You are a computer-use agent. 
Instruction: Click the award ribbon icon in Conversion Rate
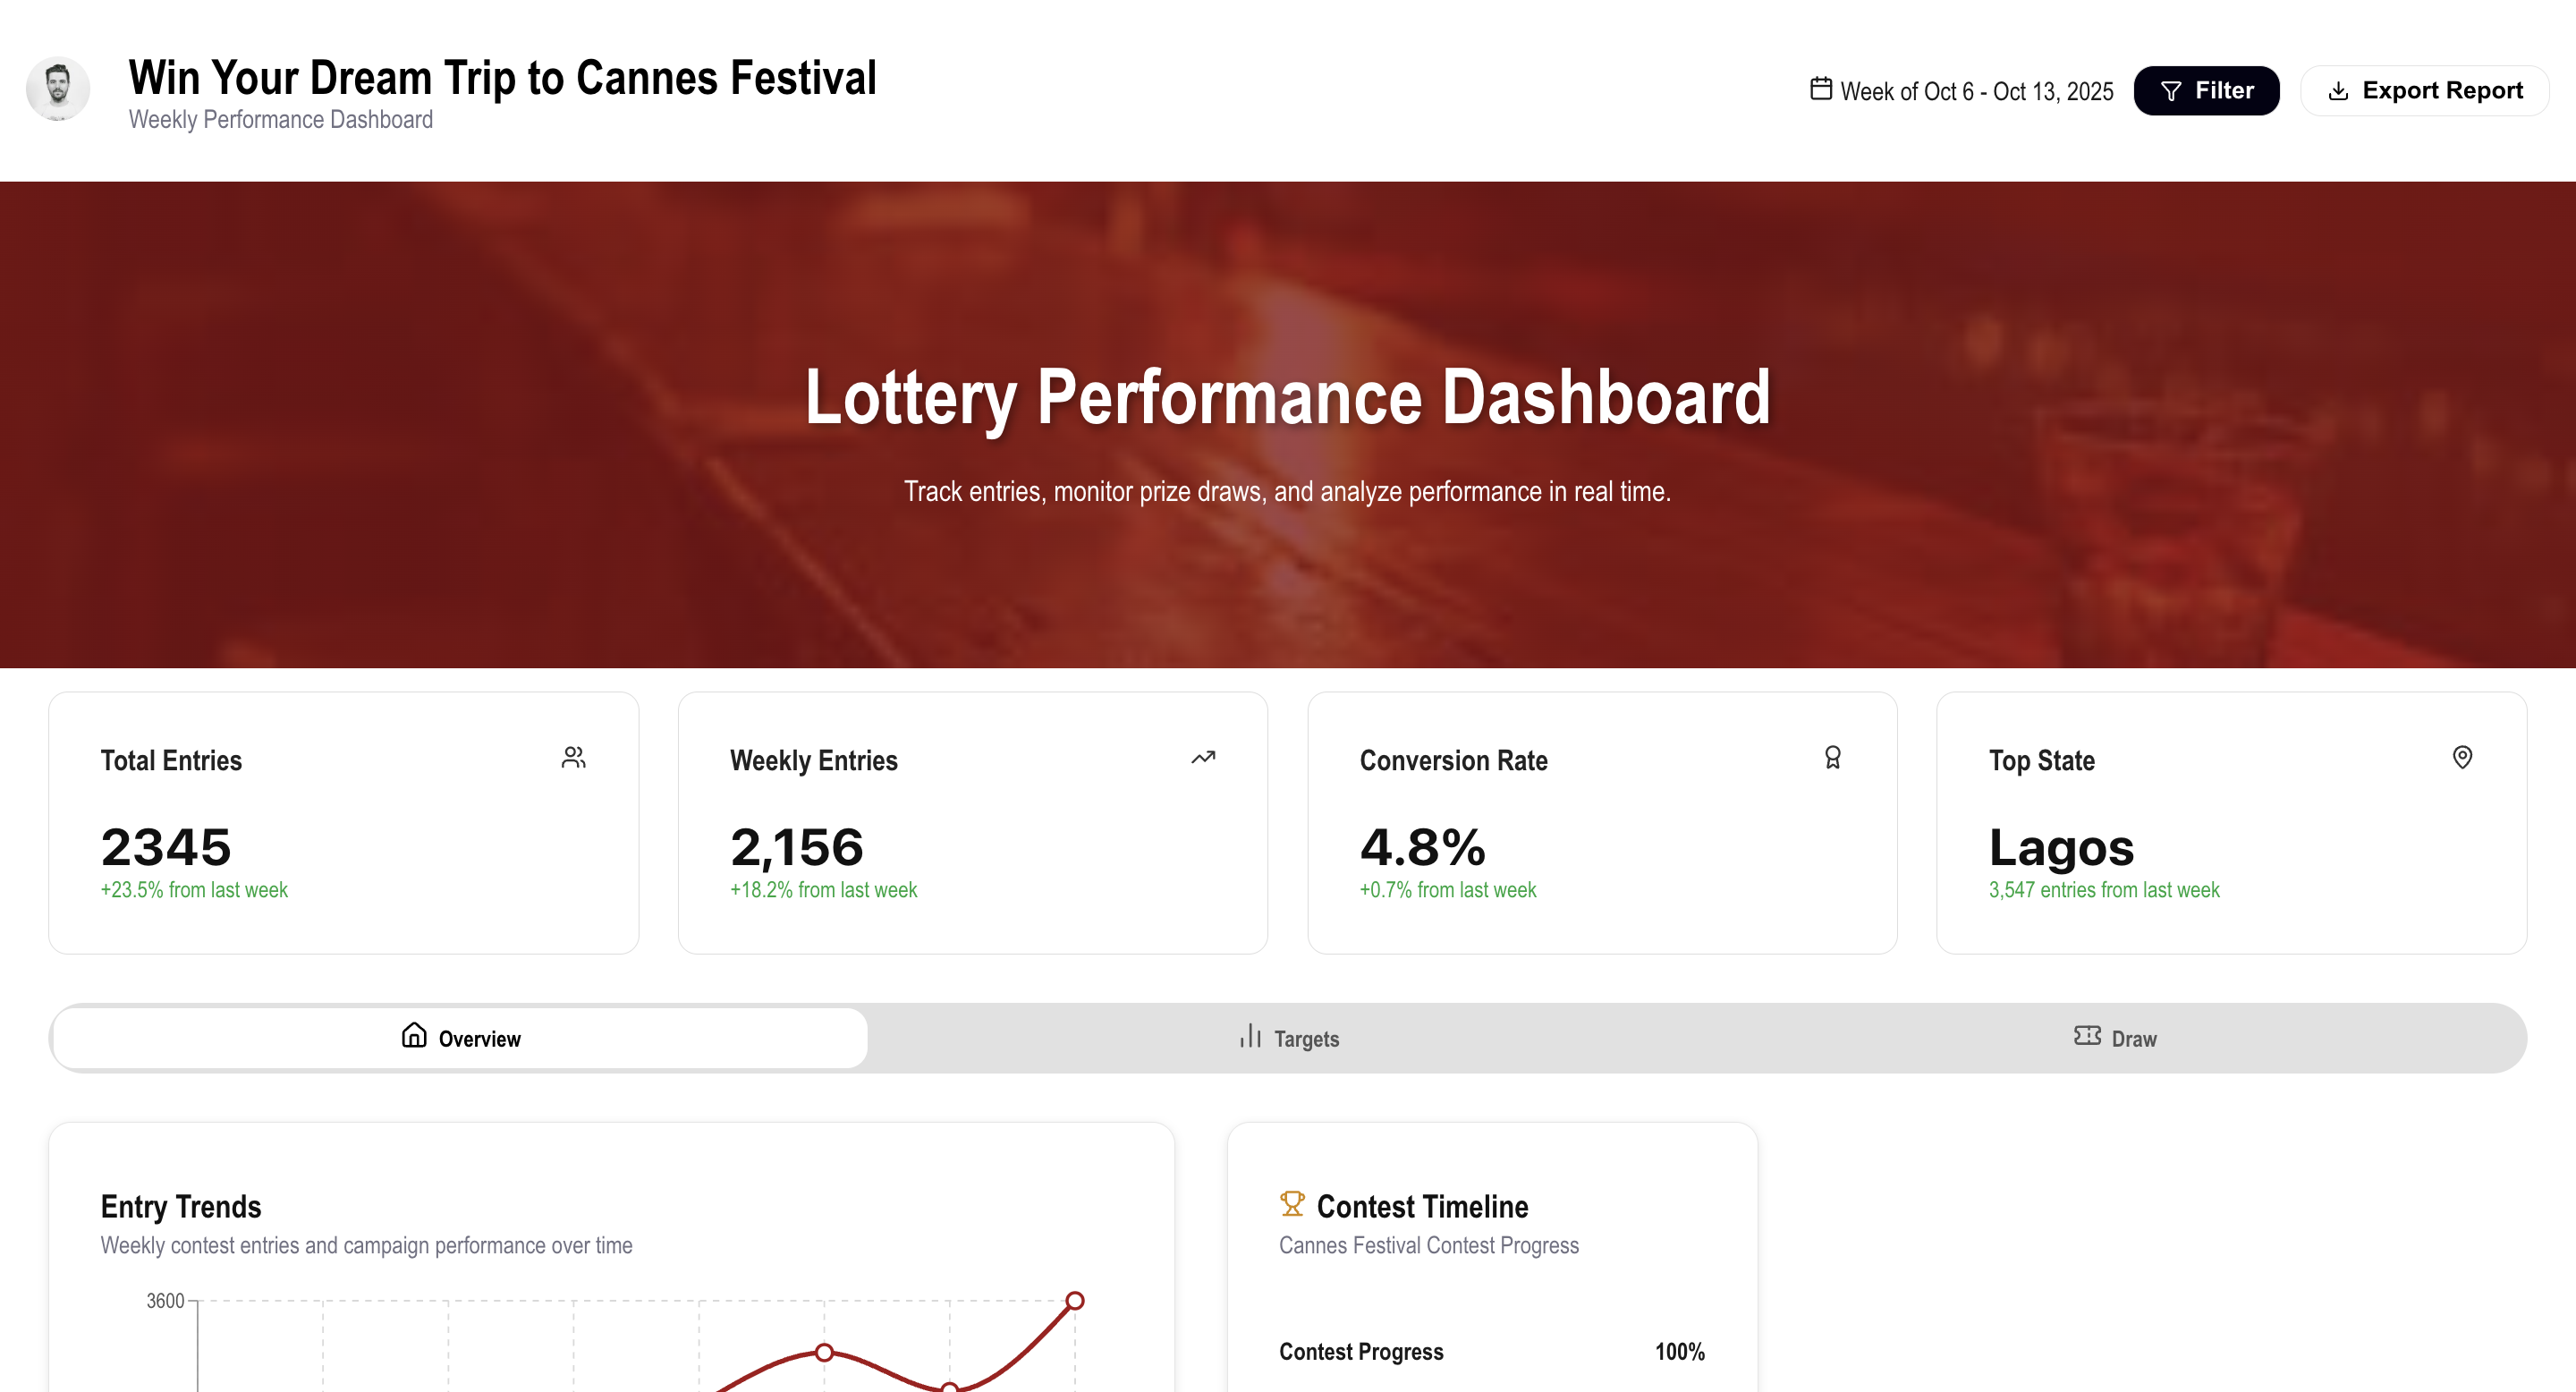(1832, 758)
